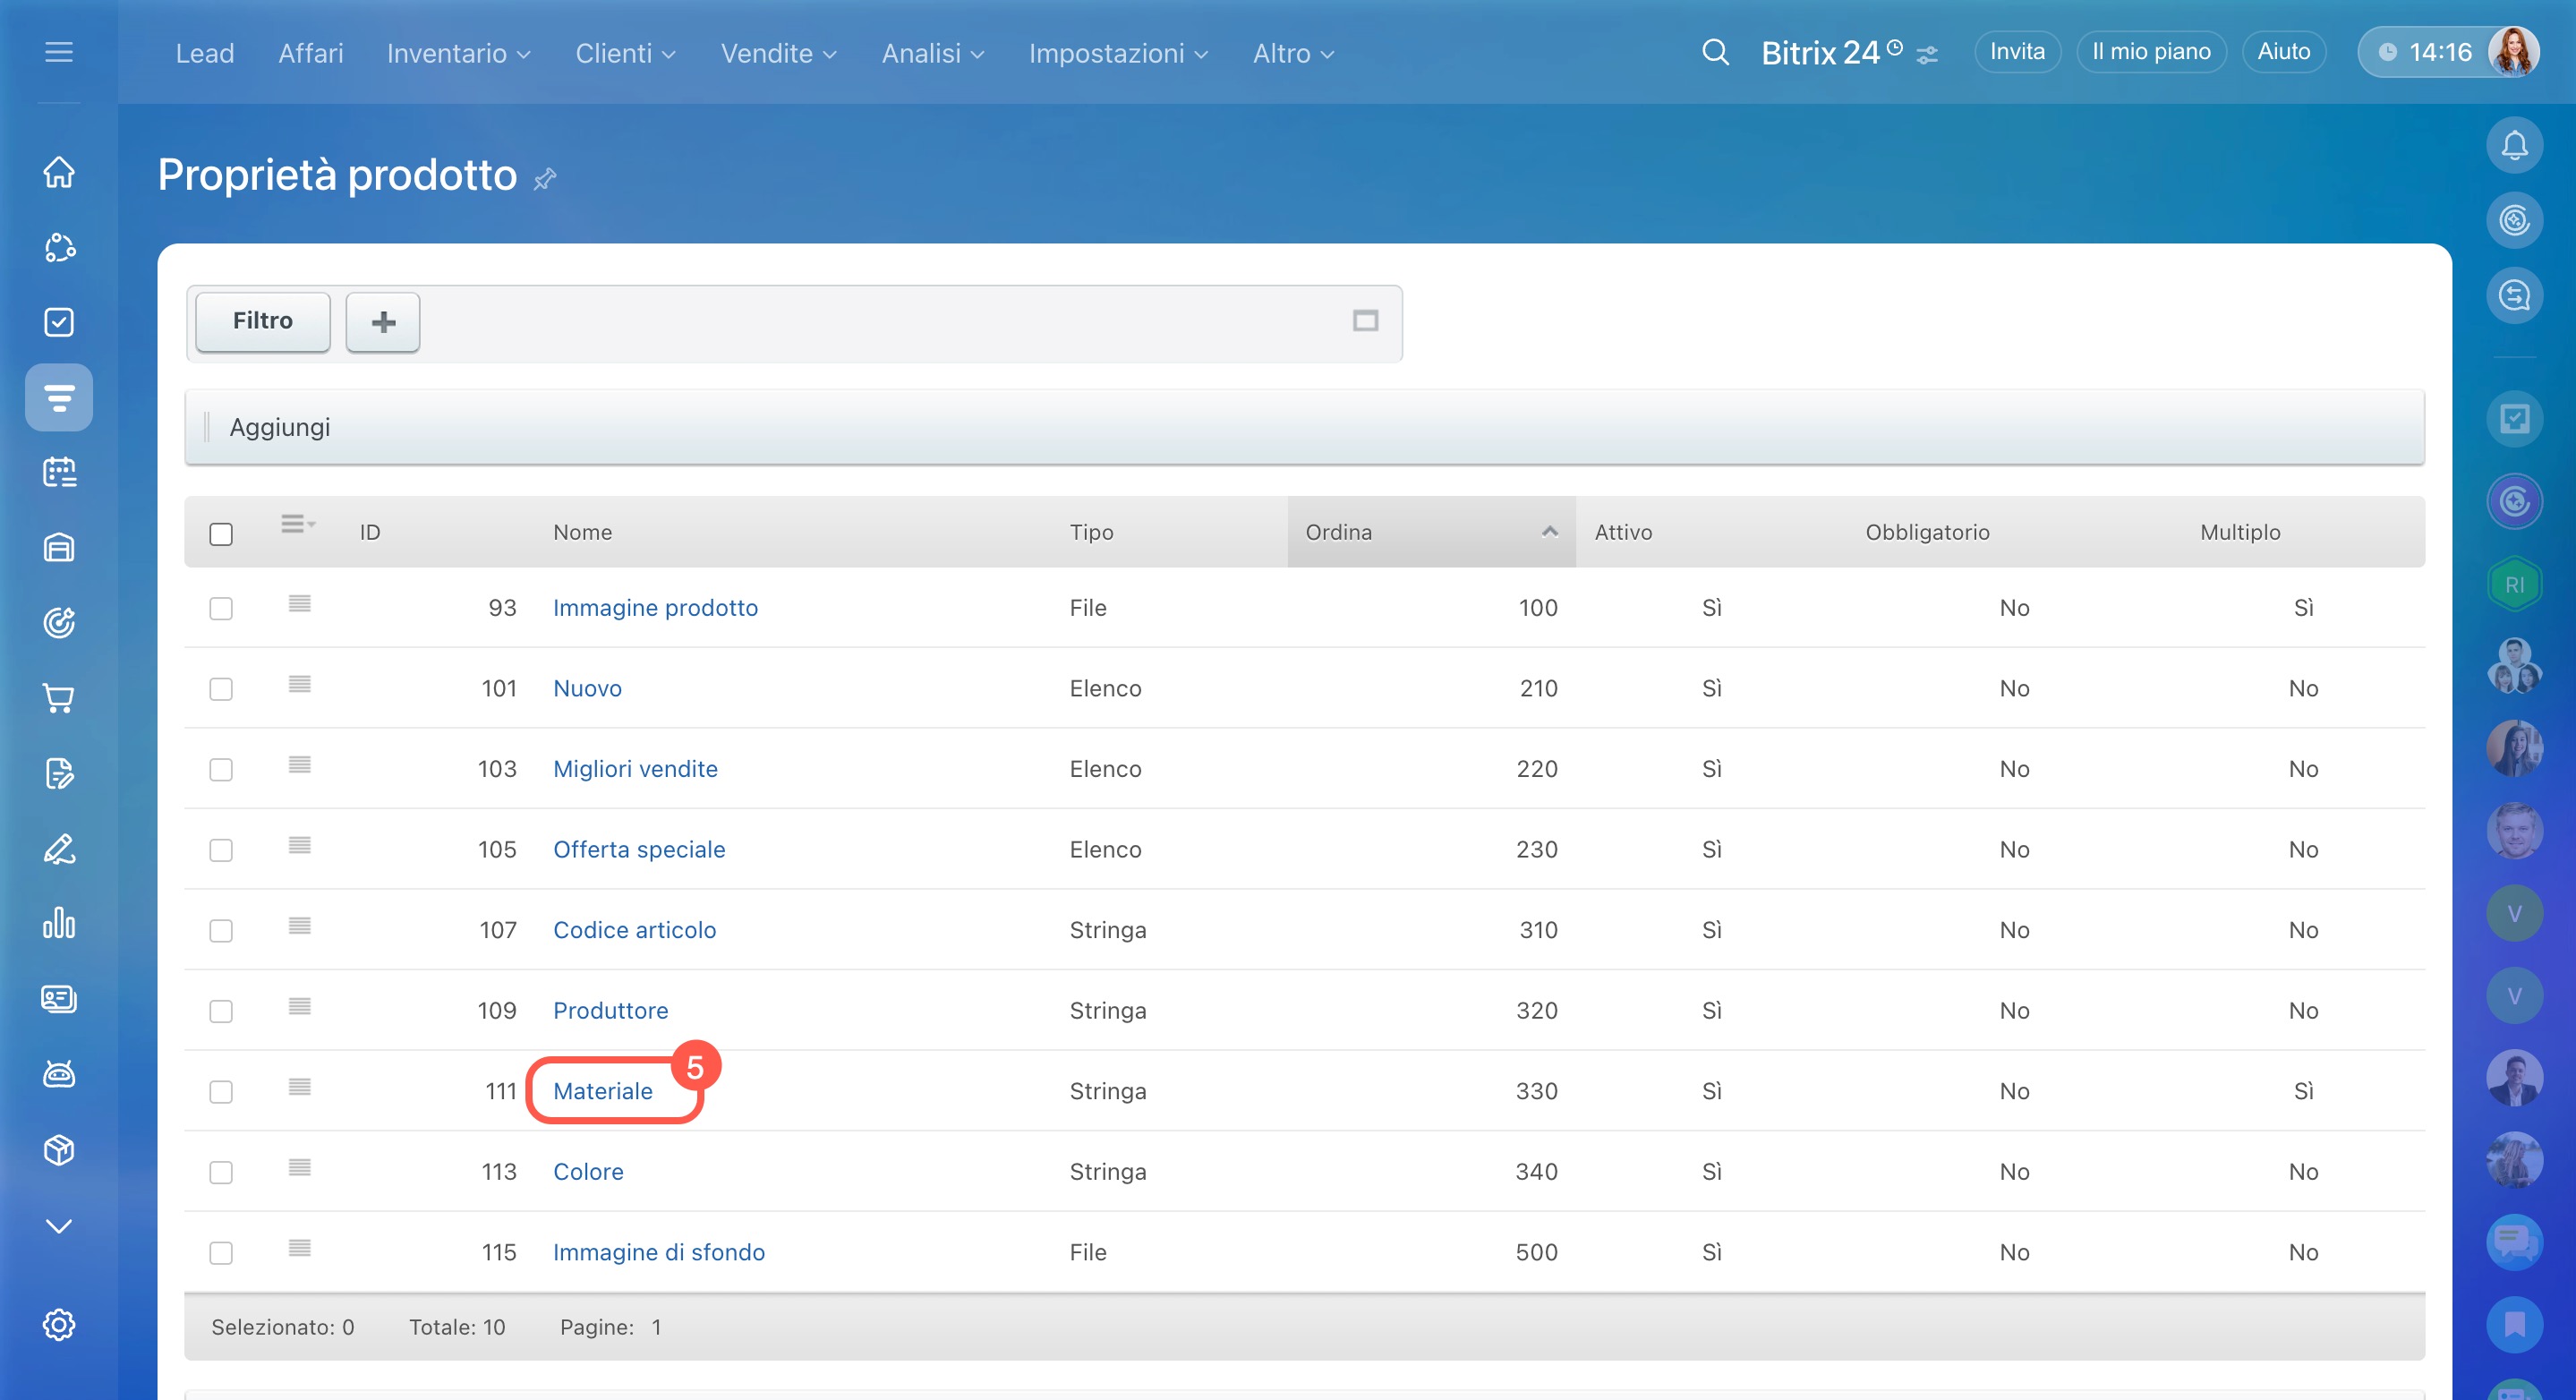The height and width of the screenshot is (1400, 2576).
Task: Click the search magnifier icon
Action: coord(1715,52)
